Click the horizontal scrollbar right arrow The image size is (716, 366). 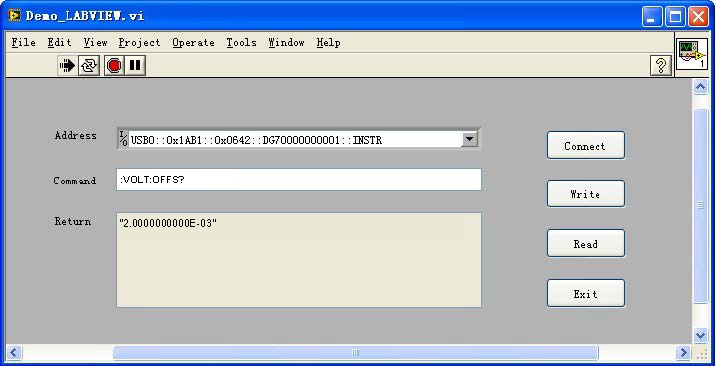click(x=683, y=353)
